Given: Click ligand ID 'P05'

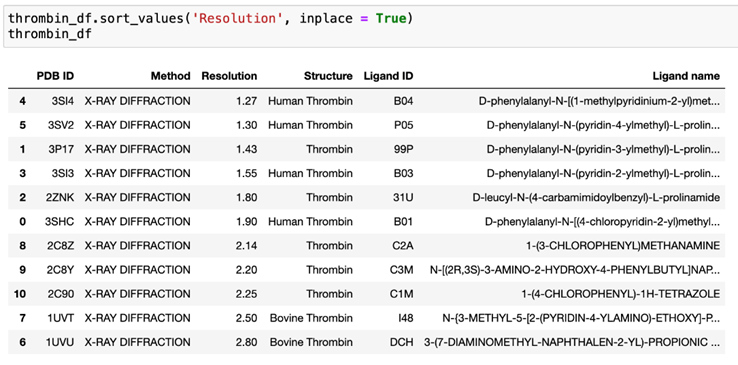Looking at the screenshot, I should point(404,125).
